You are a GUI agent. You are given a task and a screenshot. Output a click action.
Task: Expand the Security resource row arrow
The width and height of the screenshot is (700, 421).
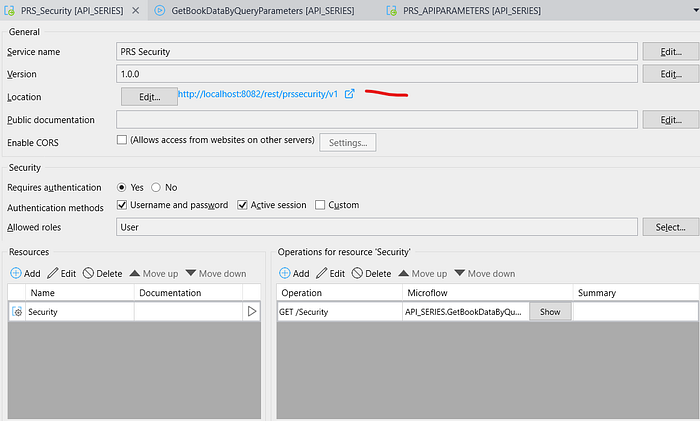(251, 312)
